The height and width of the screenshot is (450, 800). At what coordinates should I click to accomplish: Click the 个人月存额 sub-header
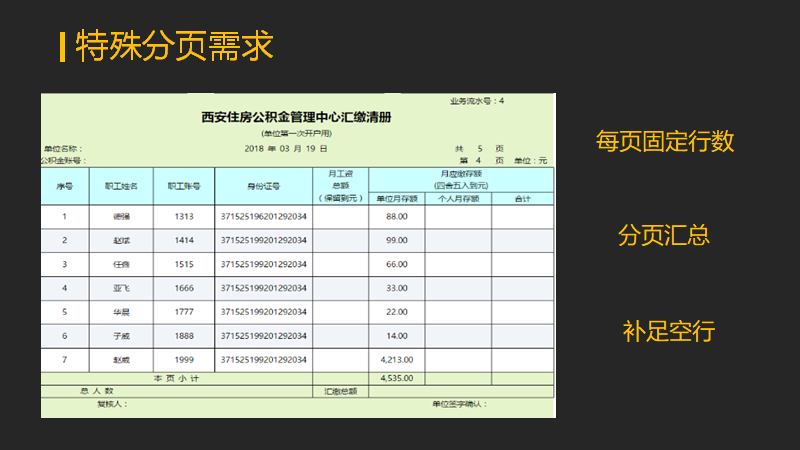[458, 198]
